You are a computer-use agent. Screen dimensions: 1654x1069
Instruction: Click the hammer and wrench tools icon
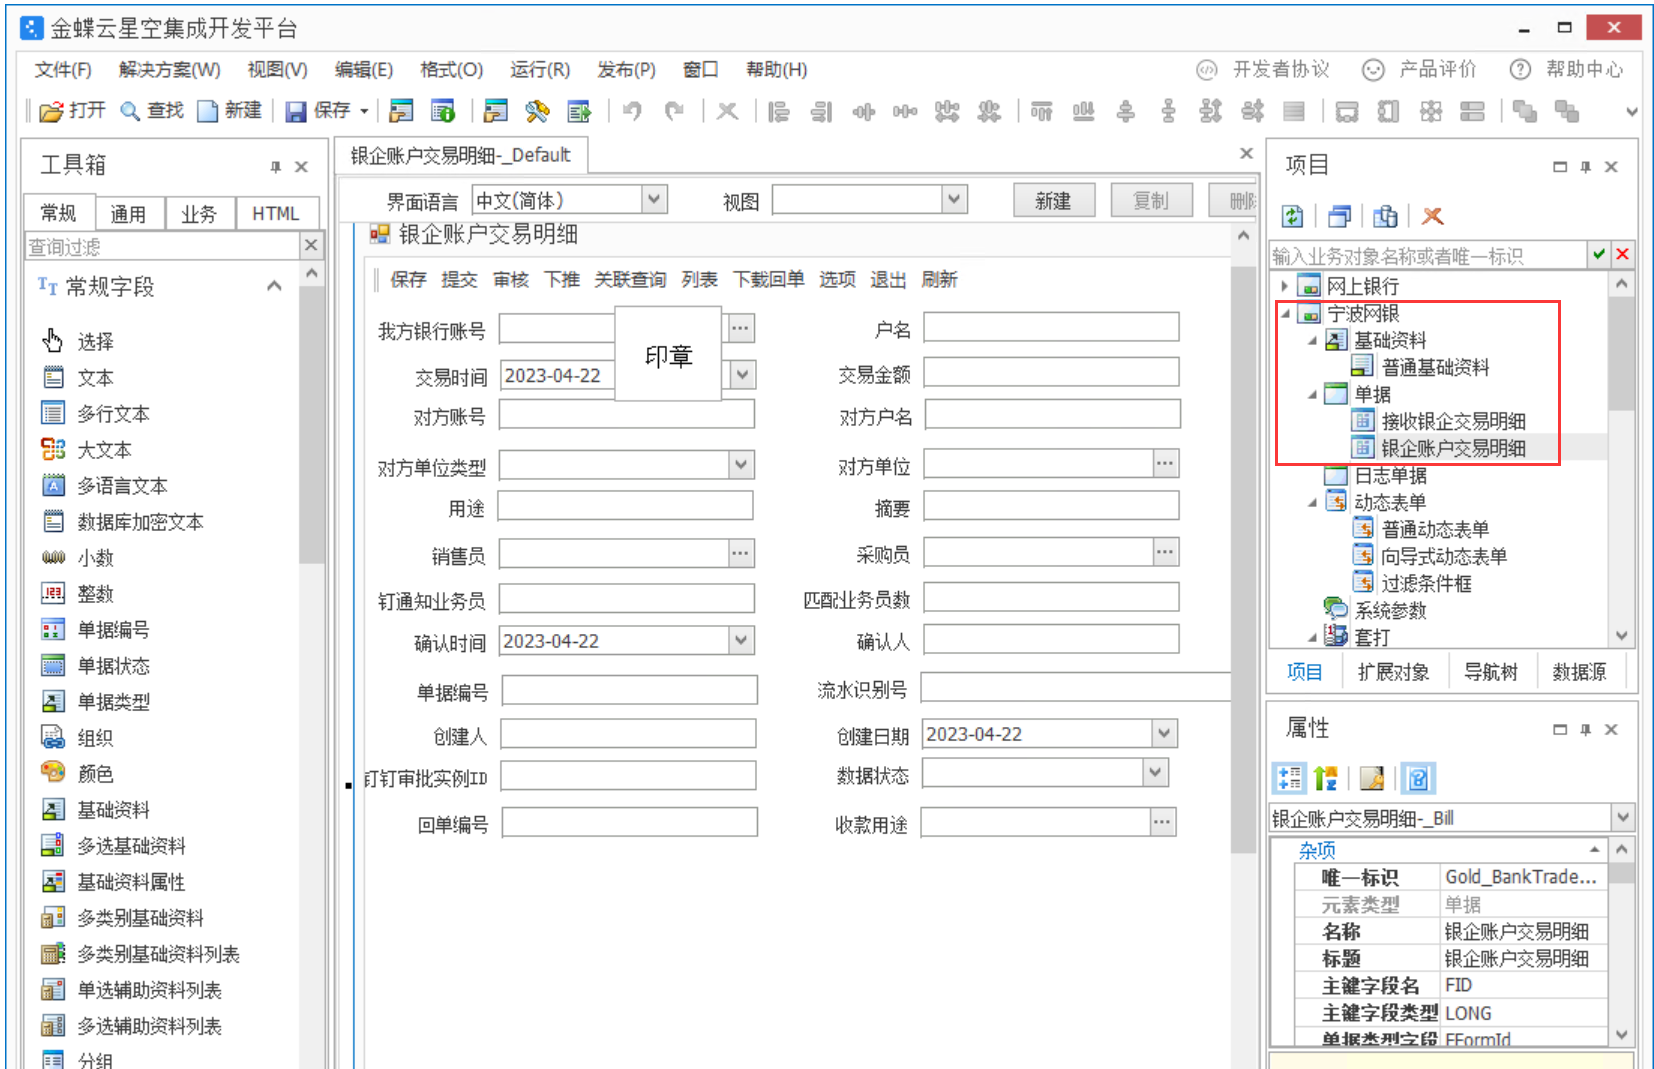click(x=537, y=111)
